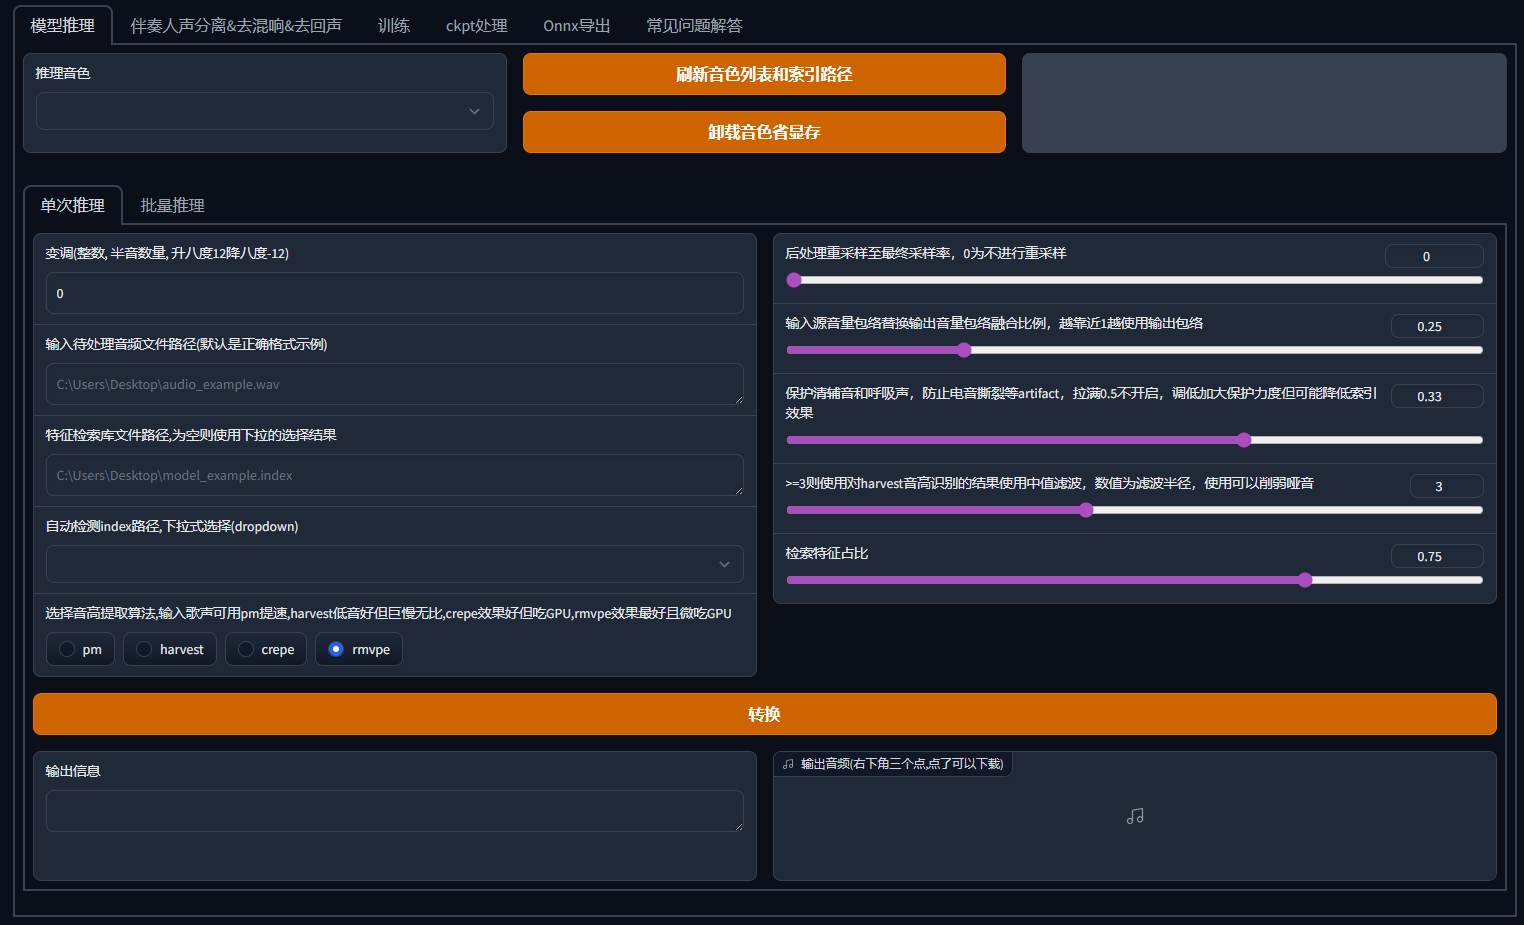Click the 检索特征占比 slider handle
This screenshot has height=925, width=1524.
(1305, 580)
